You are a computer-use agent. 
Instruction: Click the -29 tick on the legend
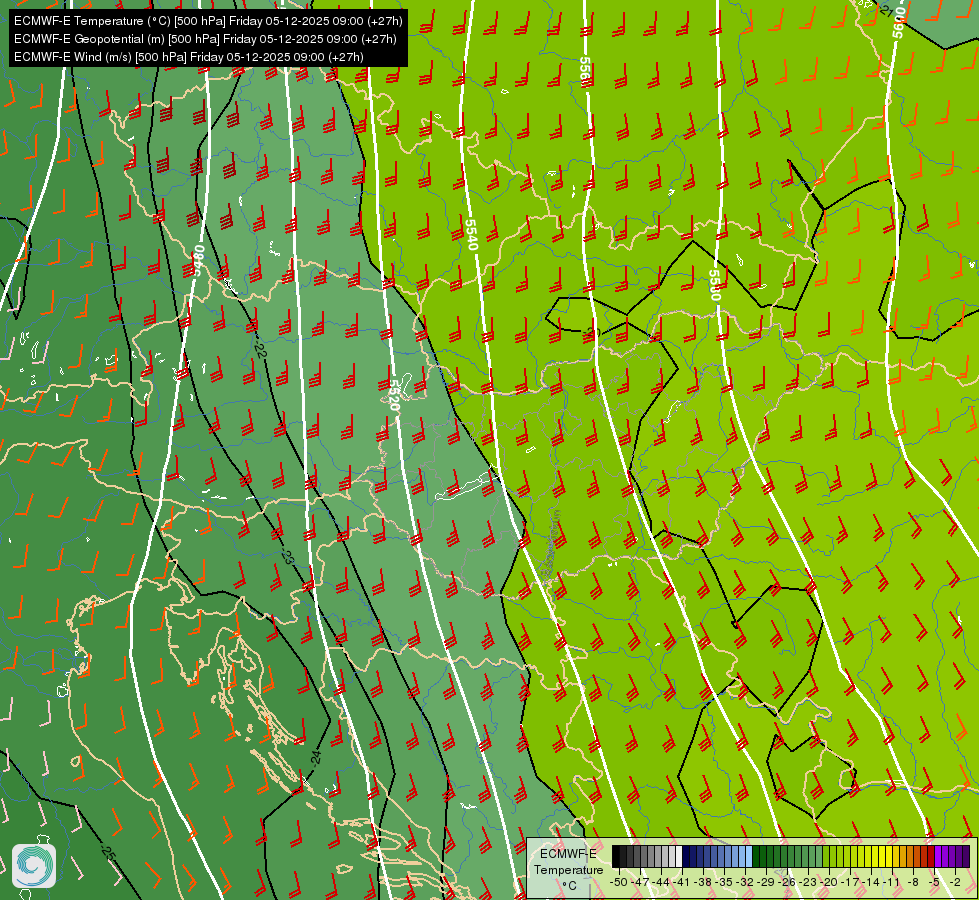(767, 882)
